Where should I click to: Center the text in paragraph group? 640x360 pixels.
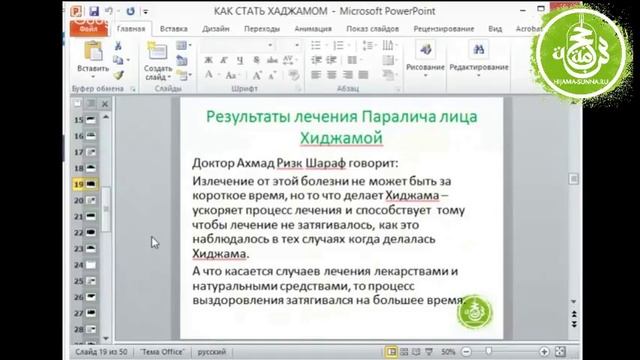pos(331,75)
